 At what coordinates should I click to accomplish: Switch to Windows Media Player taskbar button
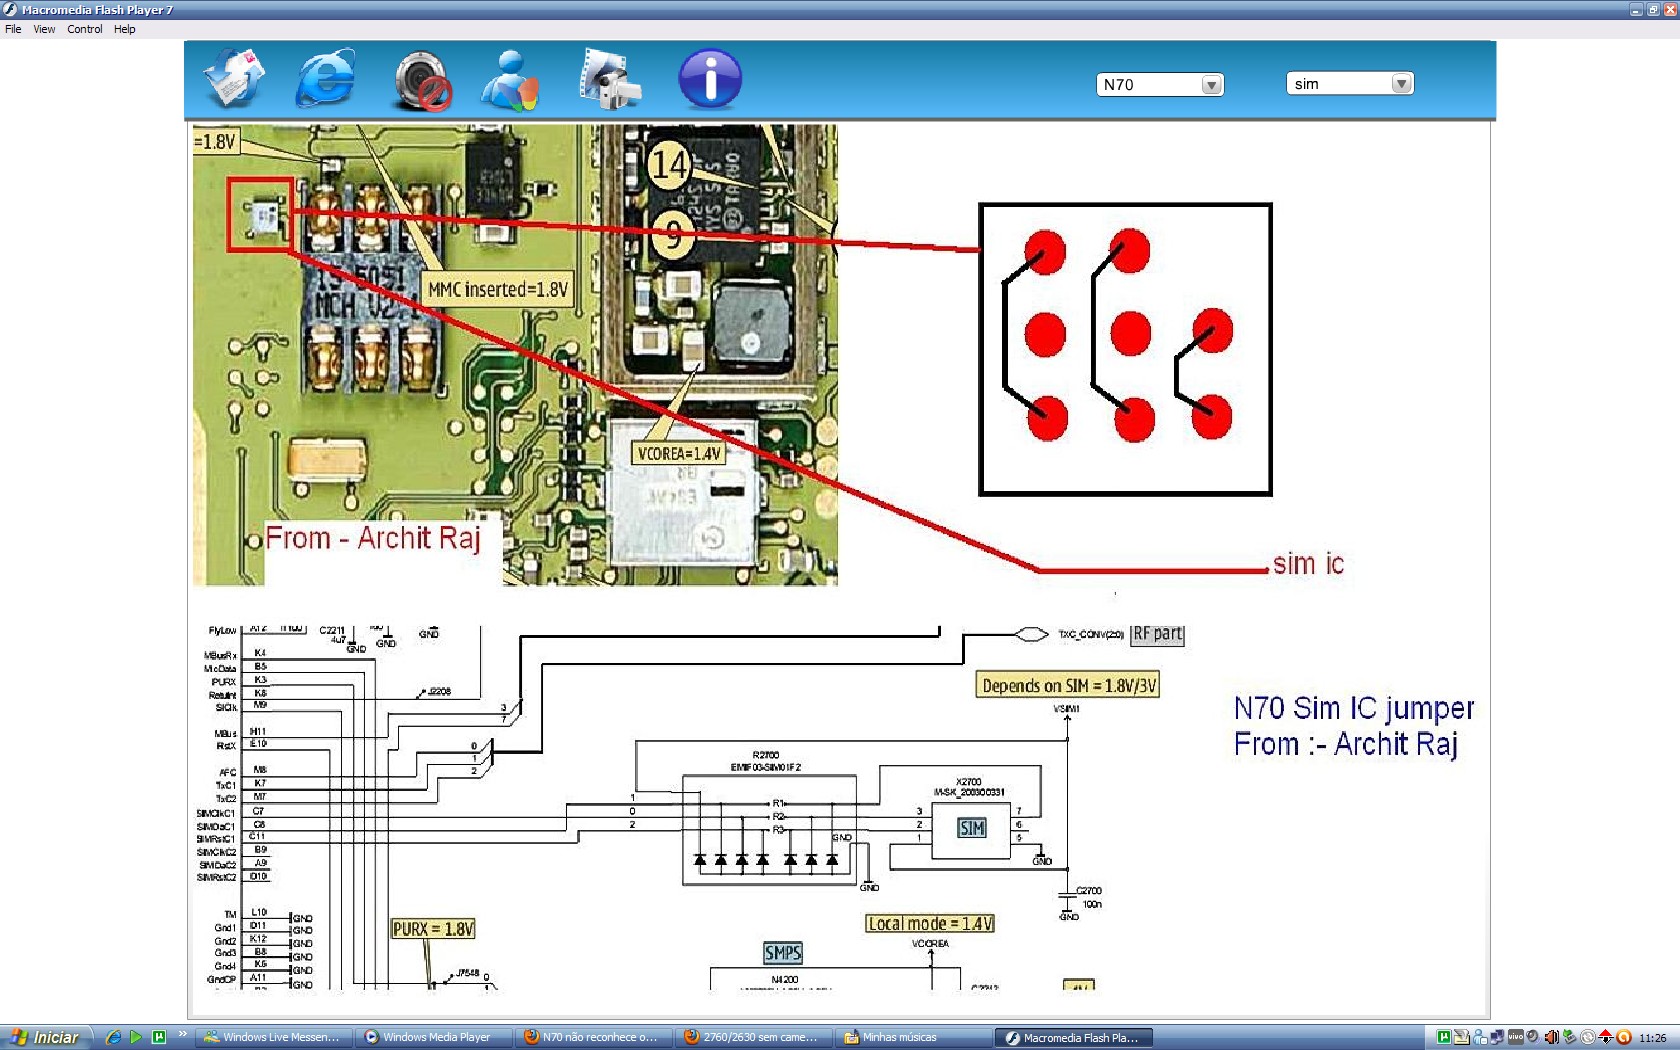click(x=435, y=1037)
